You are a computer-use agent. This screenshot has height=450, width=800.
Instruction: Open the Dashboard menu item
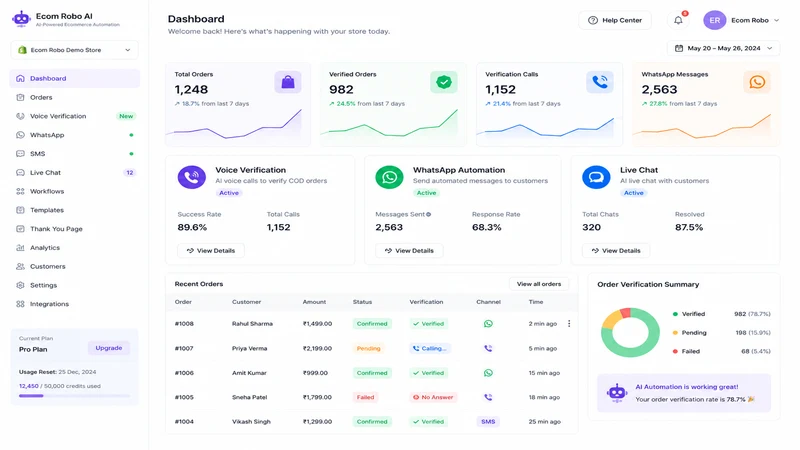coord(74,79)
